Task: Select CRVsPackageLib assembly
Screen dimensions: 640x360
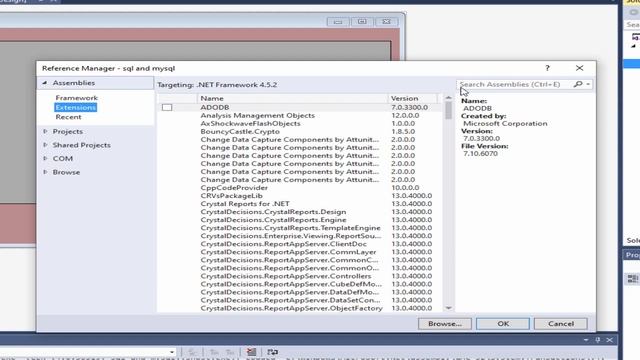Action: click(300, 196)
